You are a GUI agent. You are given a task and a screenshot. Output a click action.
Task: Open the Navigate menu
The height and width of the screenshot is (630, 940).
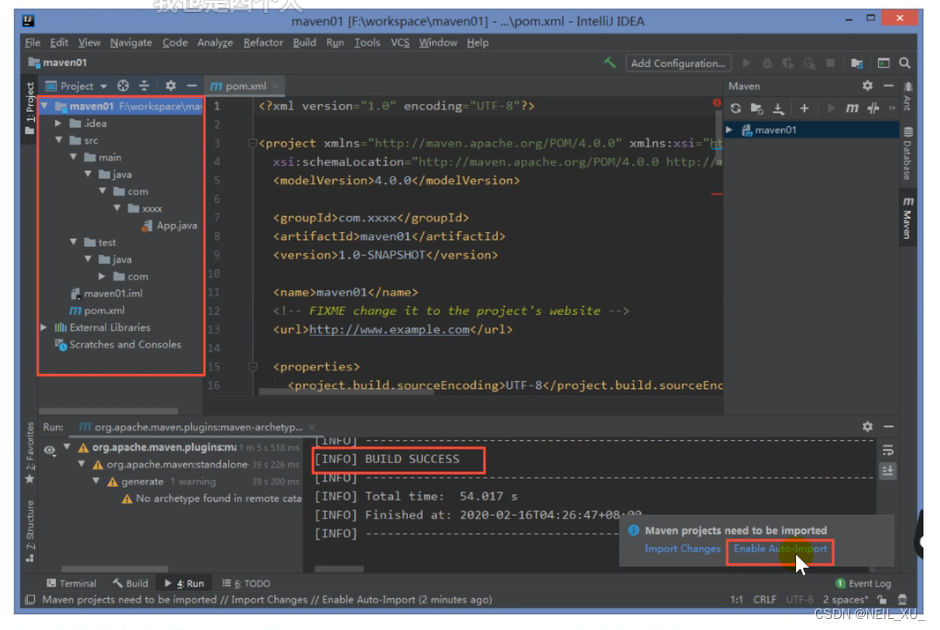(x=131, y=43)
